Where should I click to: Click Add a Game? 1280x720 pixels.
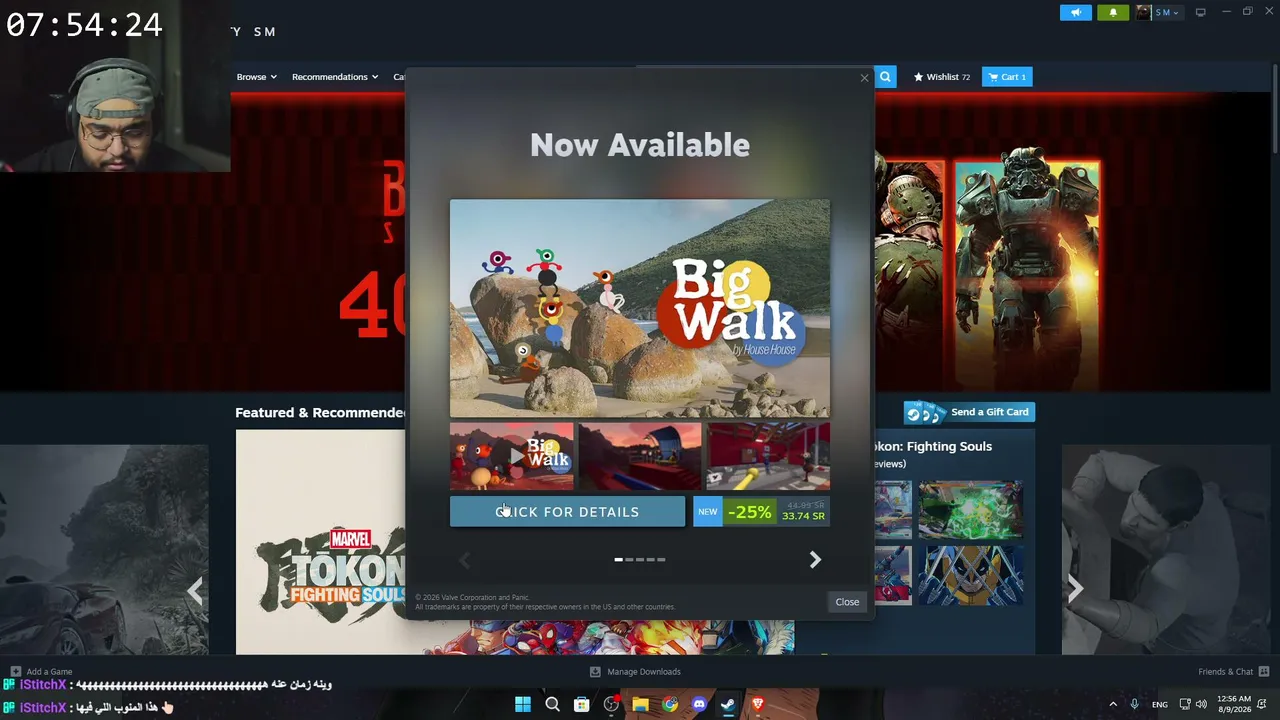(42, 672)
